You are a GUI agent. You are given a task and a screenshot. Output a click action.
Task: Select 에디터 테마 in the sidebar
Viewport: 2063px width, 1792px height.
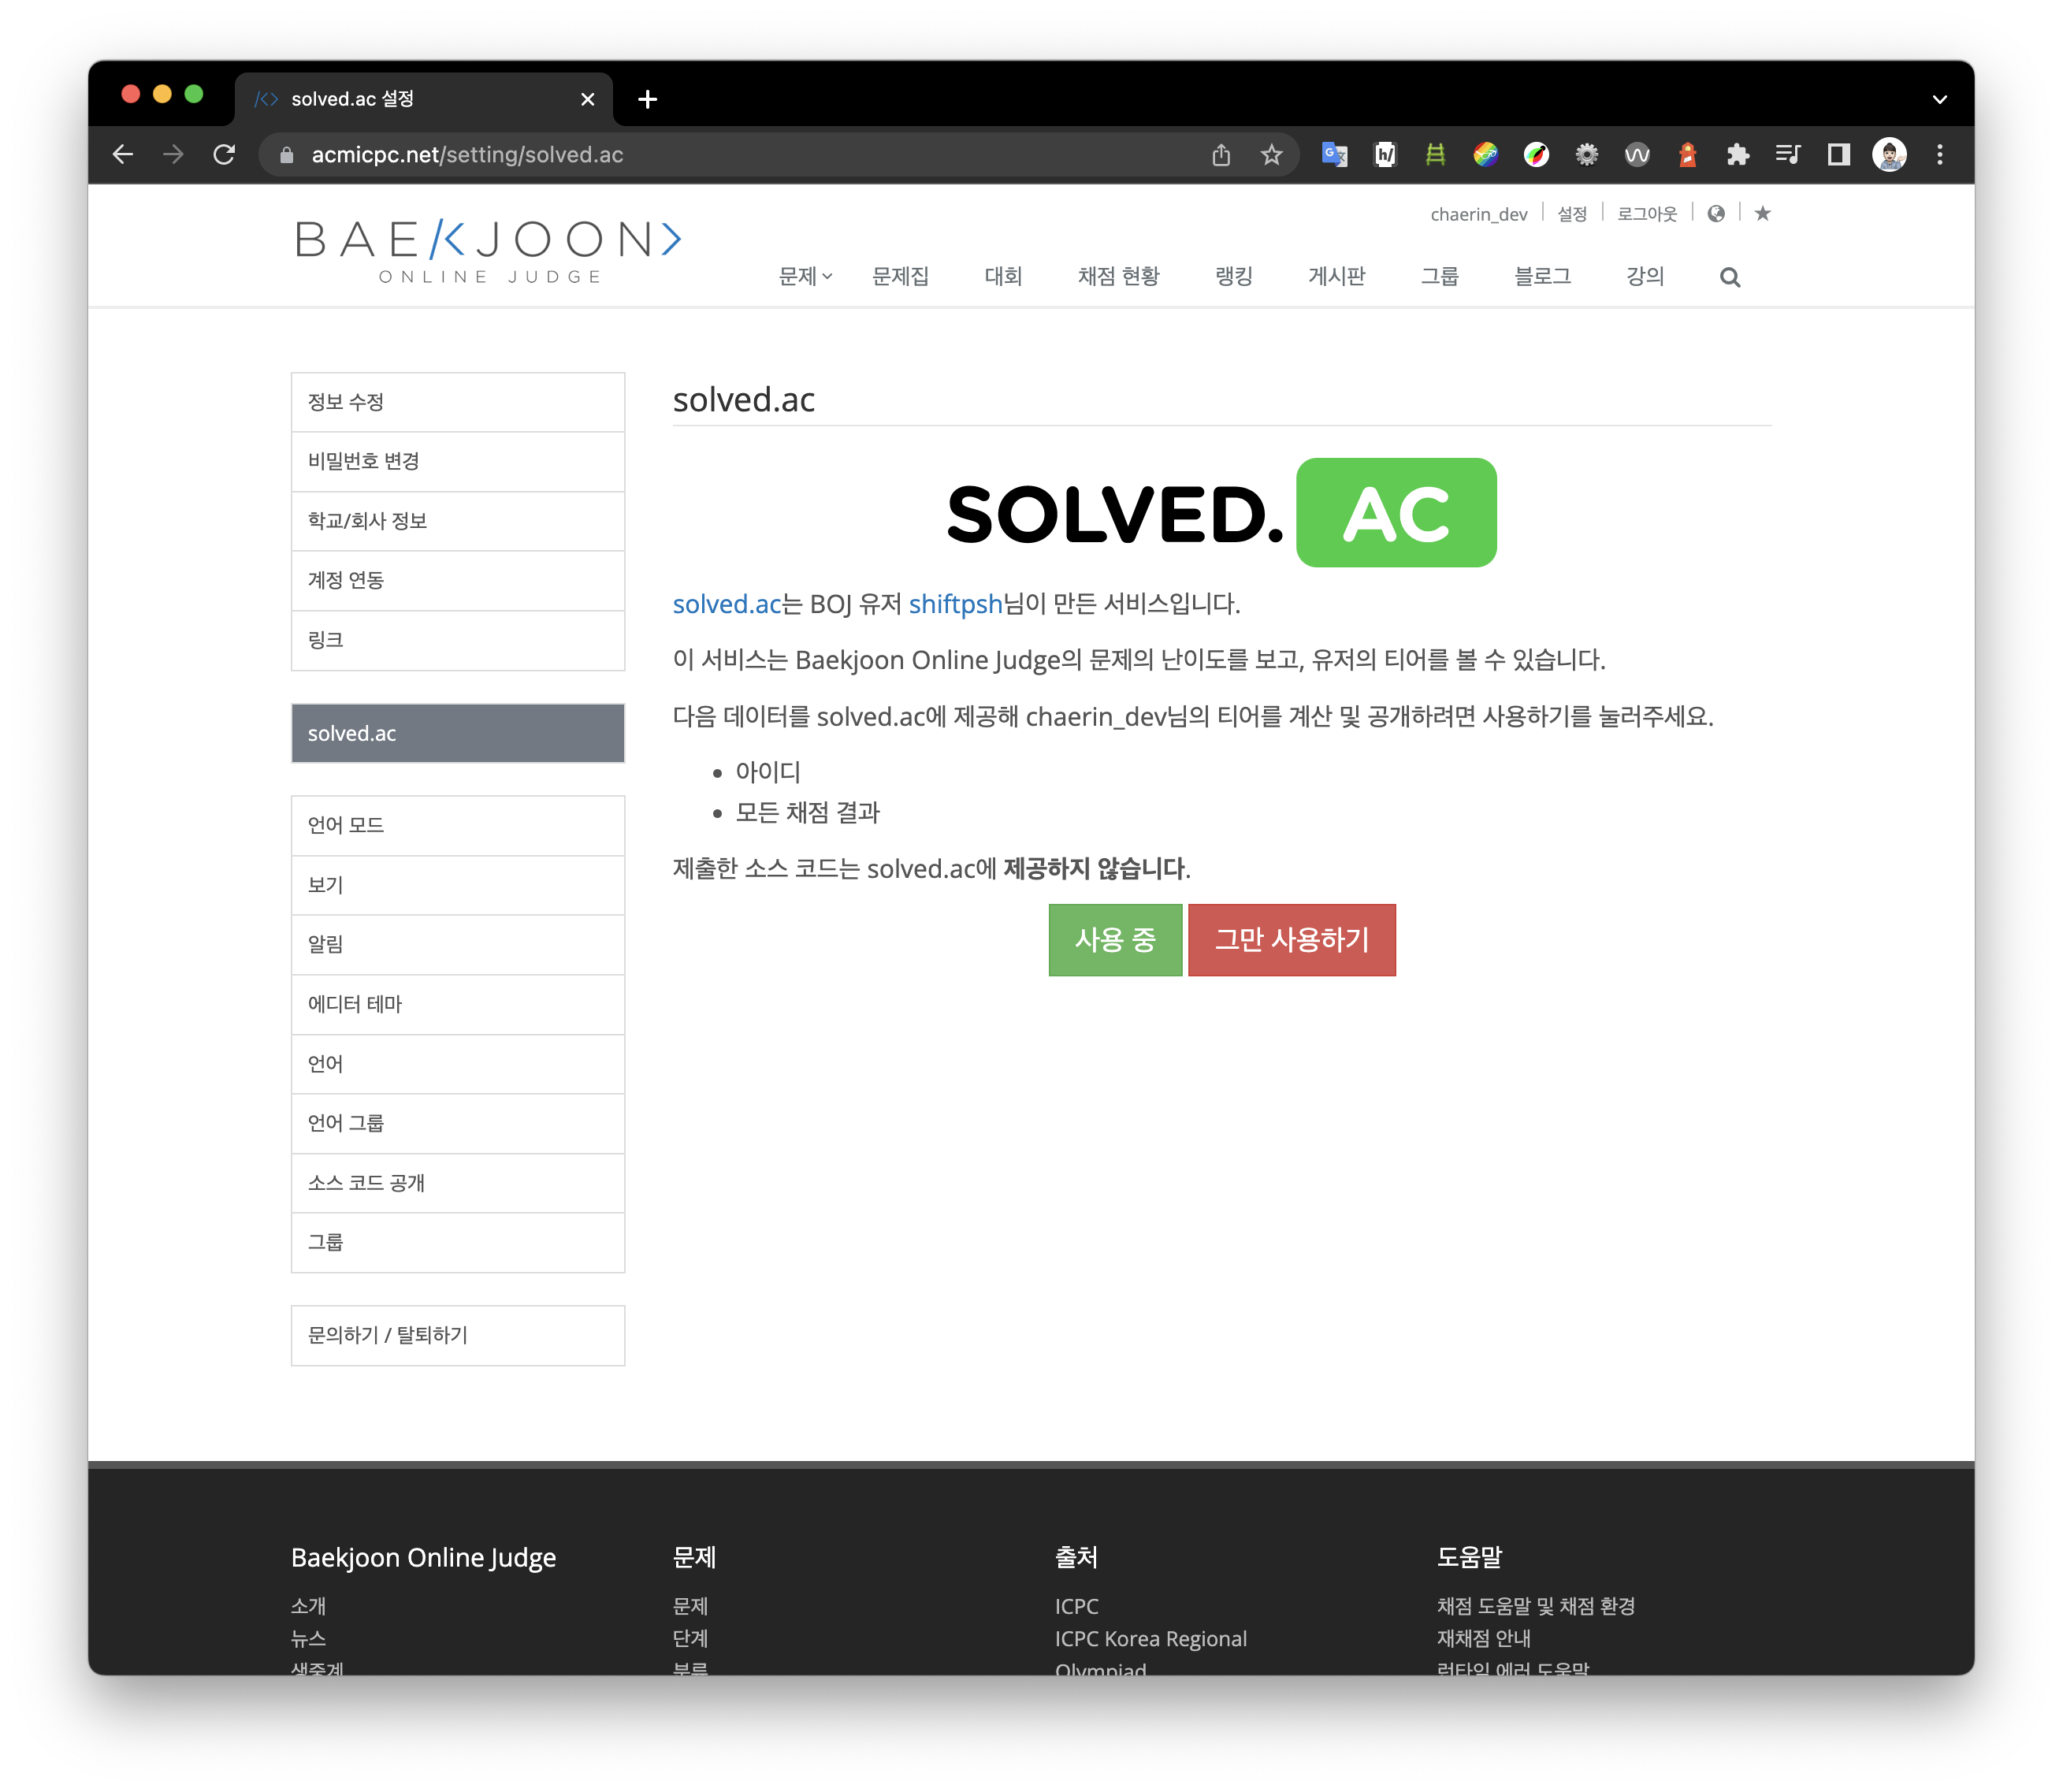point(458,1004)
